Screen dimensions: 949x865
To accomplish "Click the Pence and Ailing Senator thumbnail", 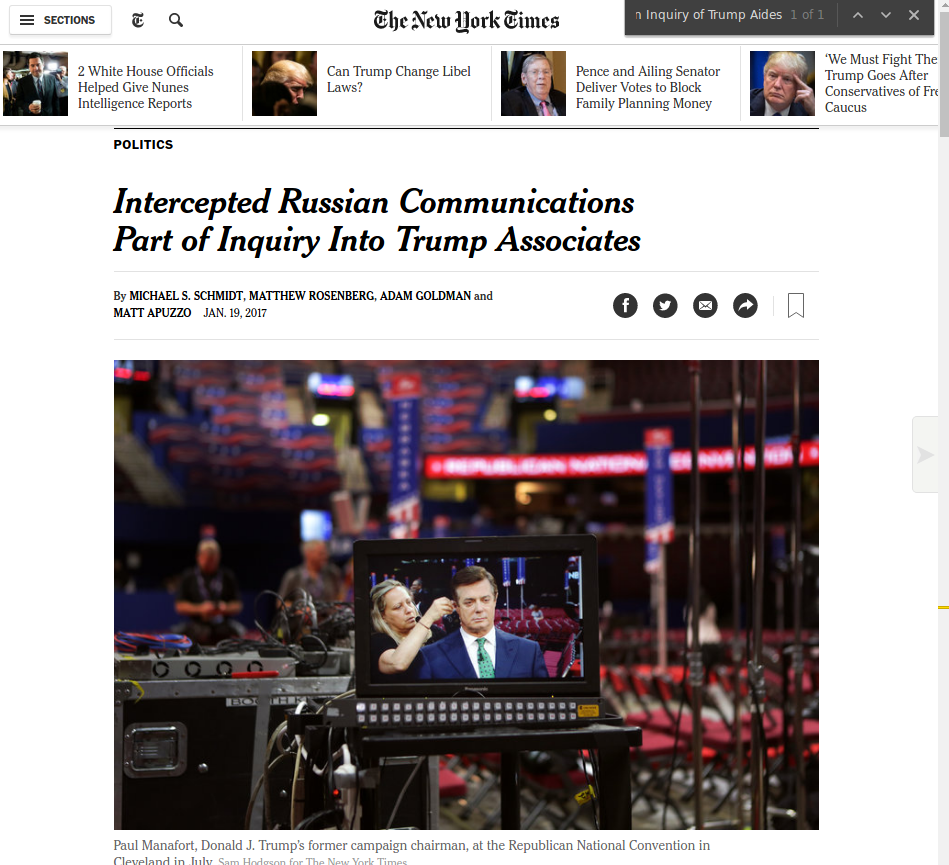I will point(533,84).
